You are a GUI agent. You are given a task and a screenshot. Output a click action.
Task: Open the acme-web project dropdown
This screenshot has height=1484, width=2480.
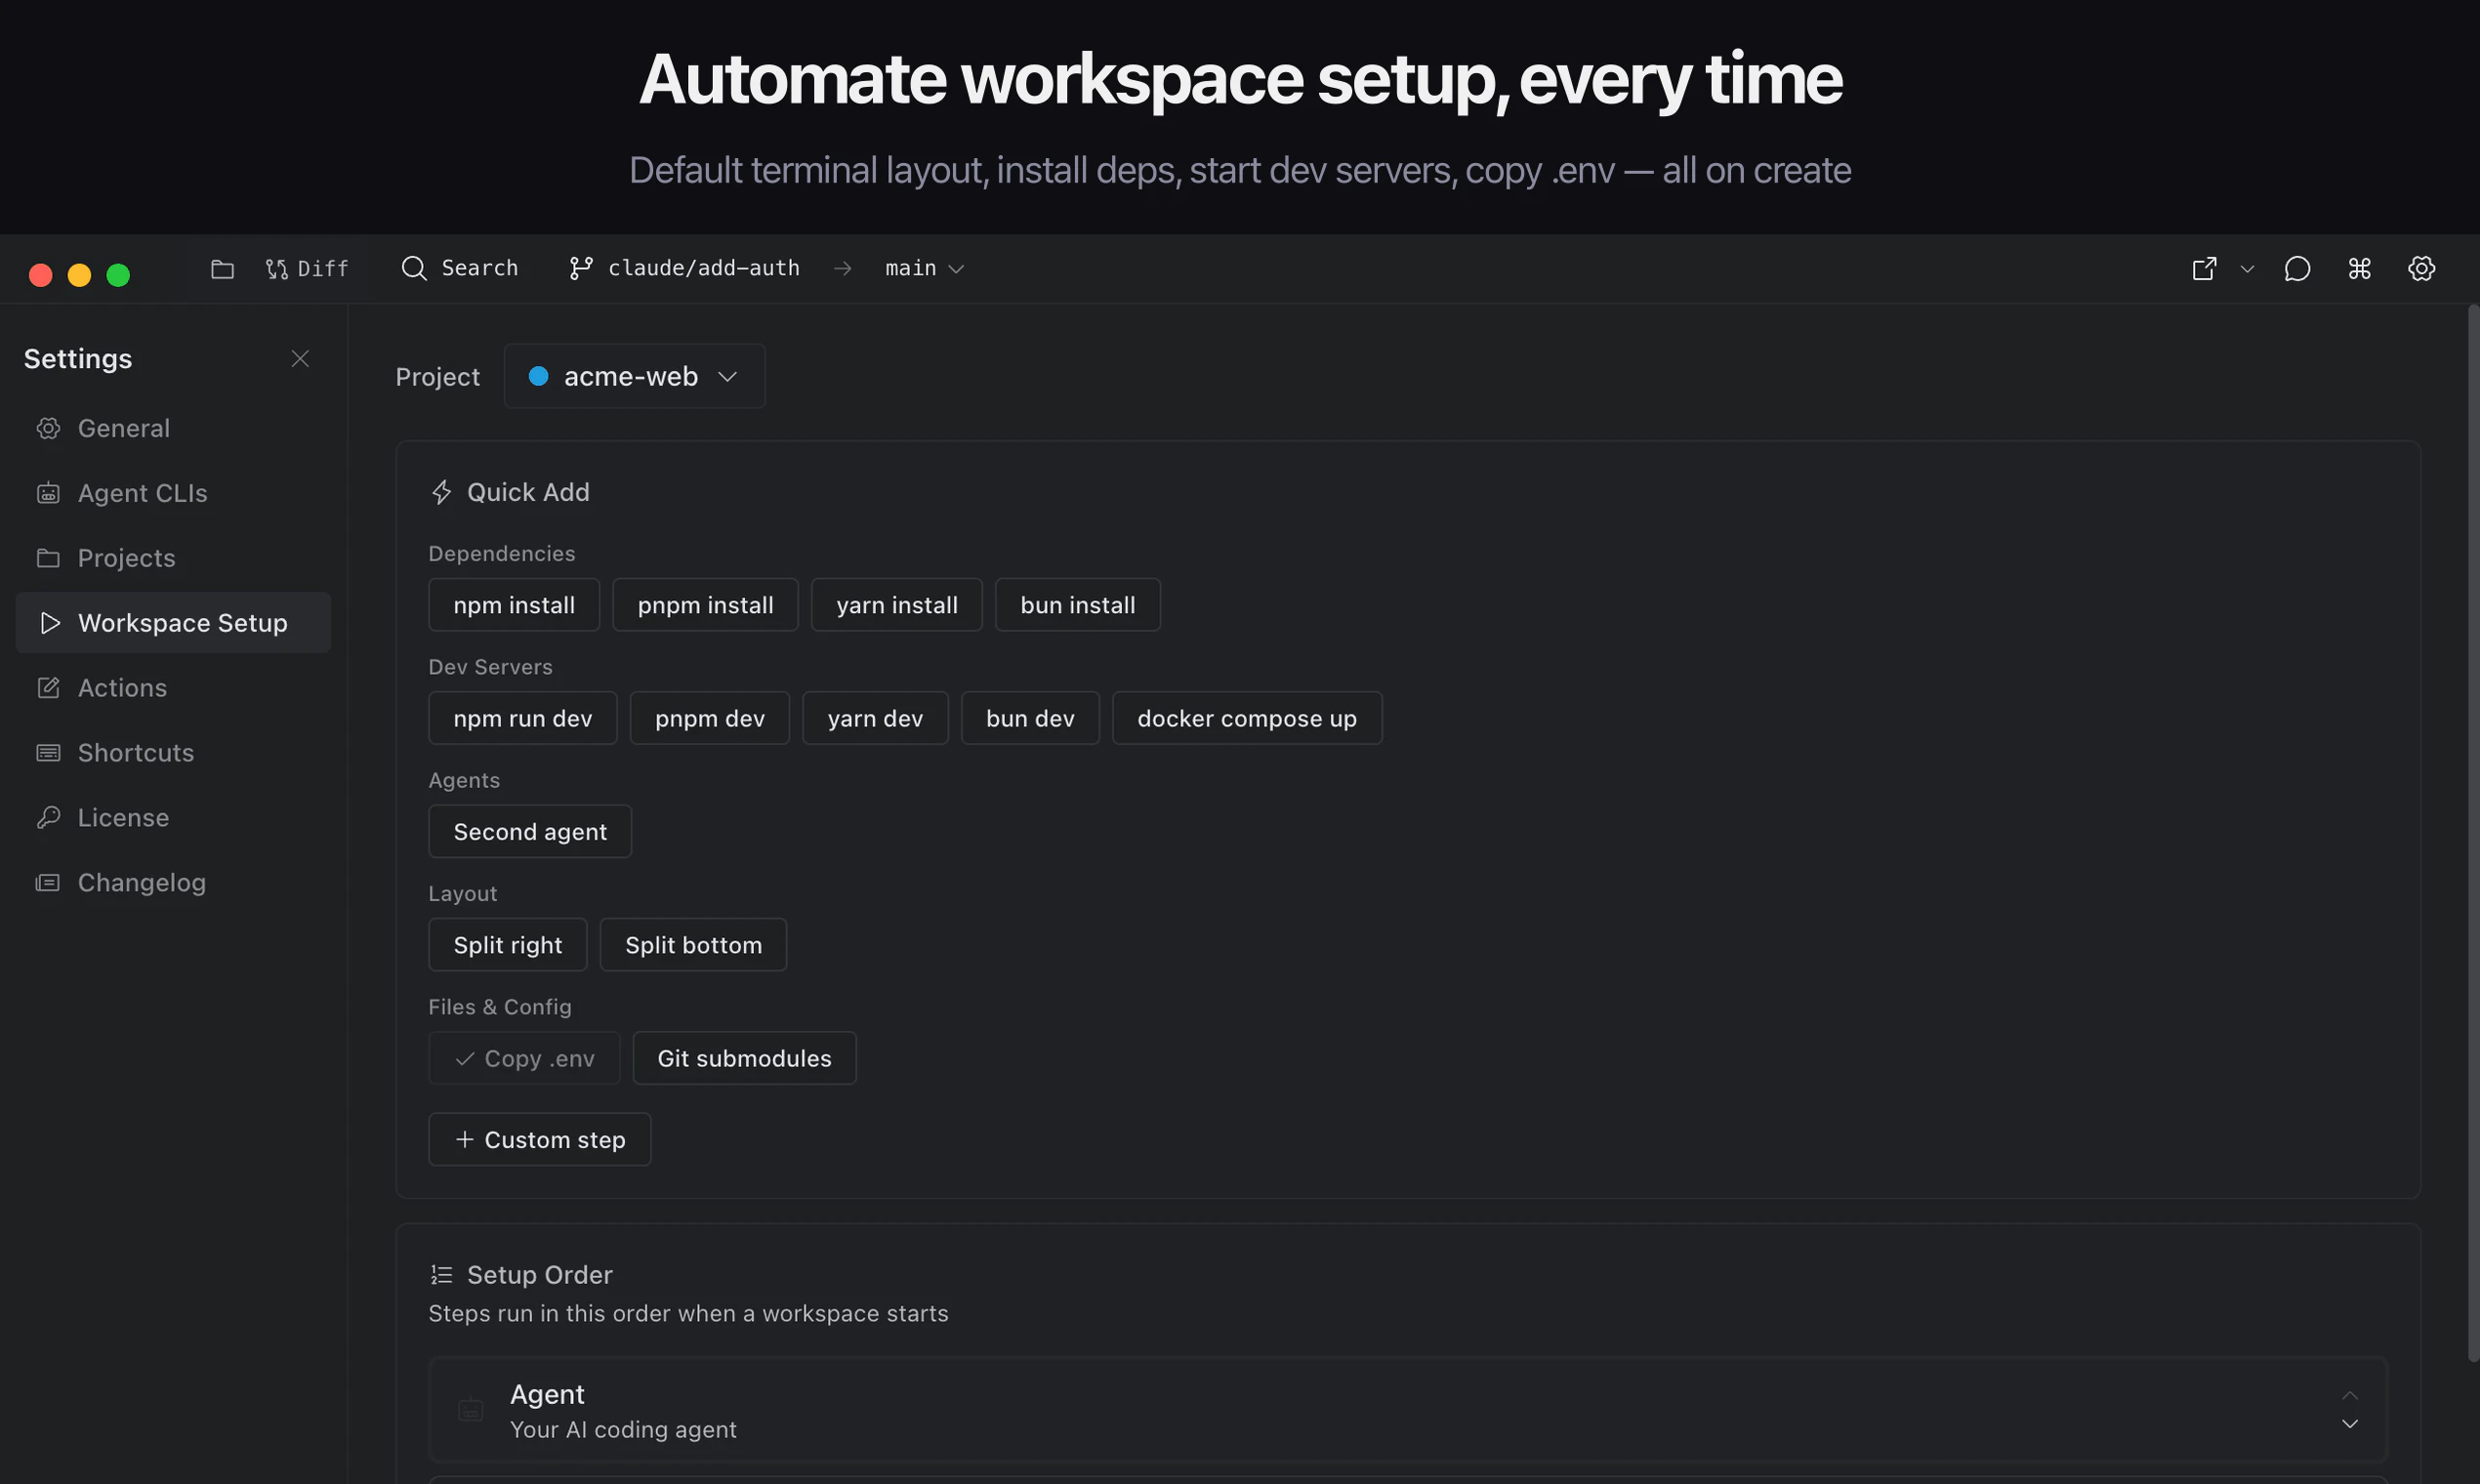coord(634,377)
